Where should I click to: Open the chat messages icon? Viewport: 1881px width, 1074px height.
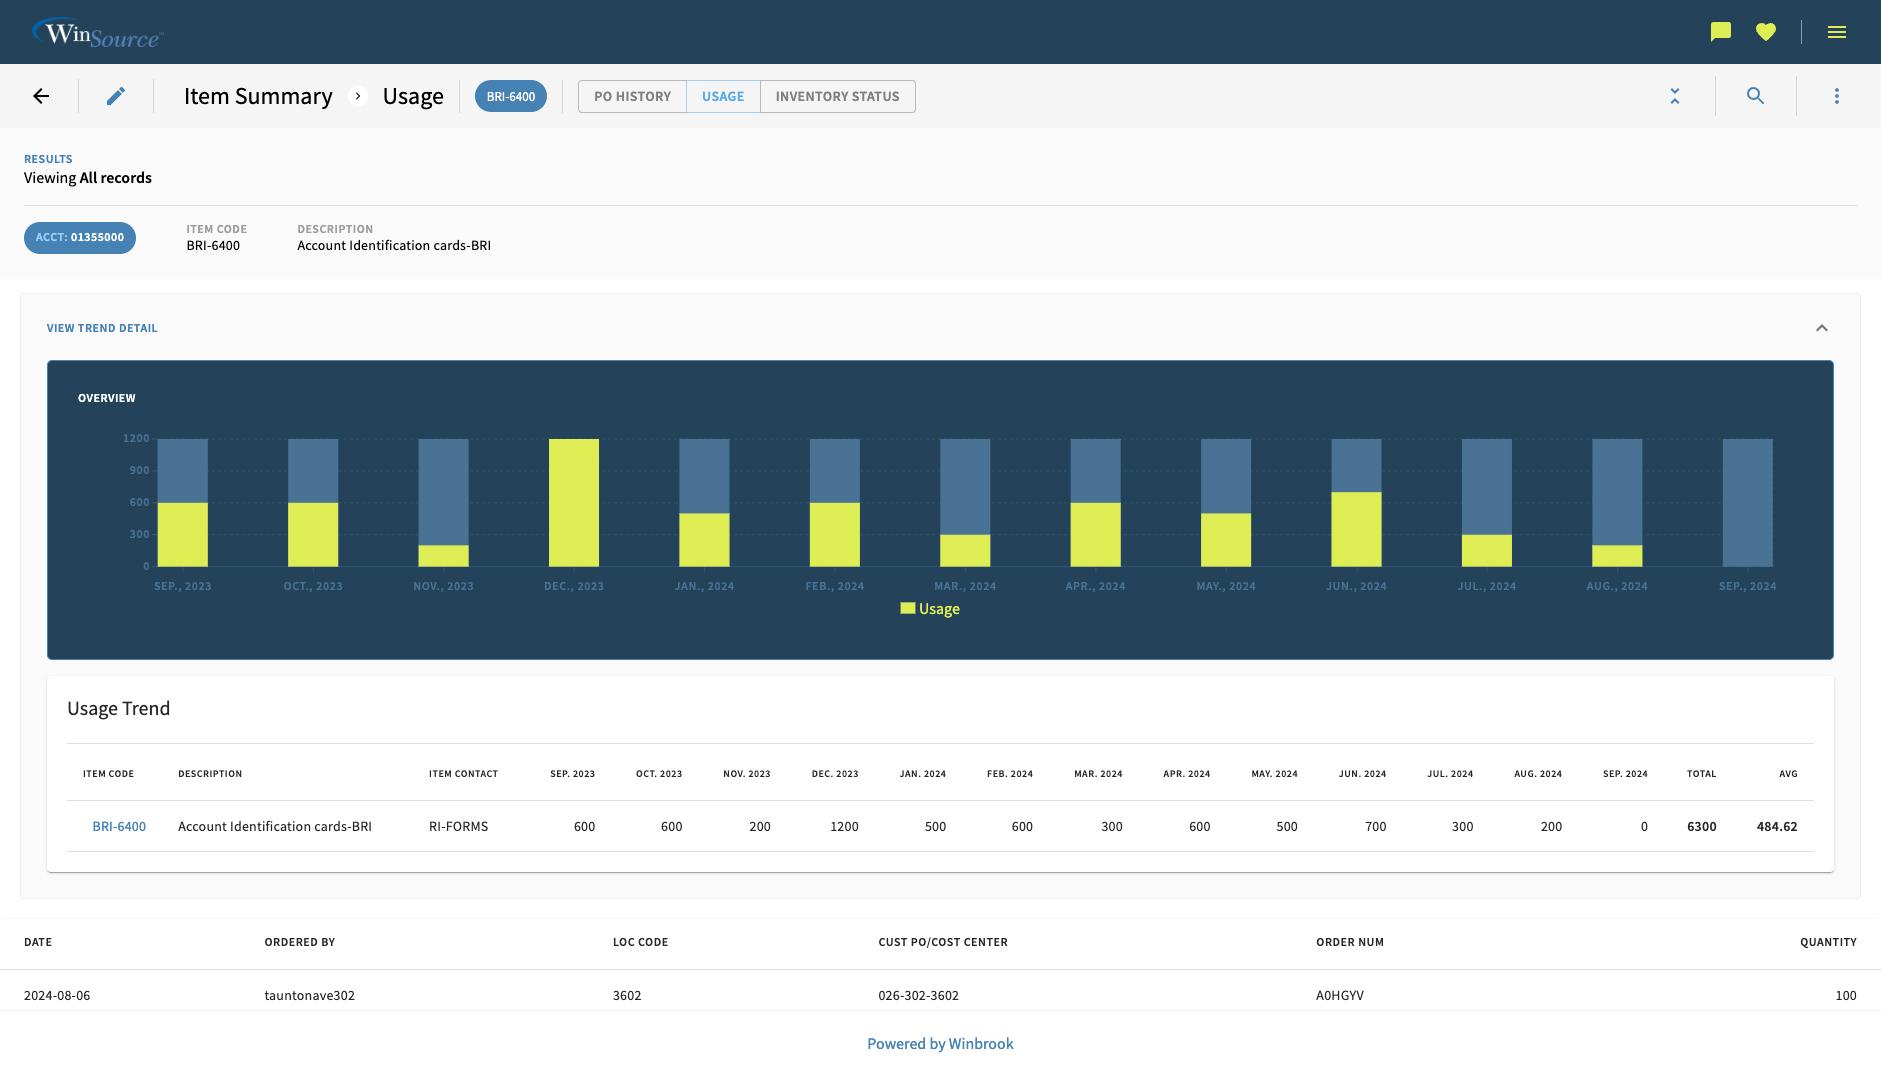1719,31
